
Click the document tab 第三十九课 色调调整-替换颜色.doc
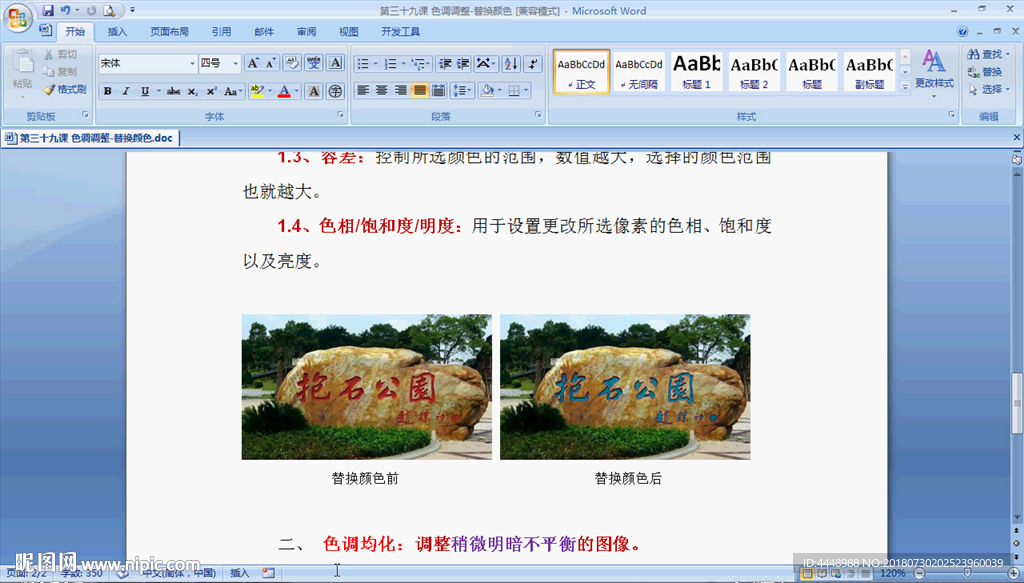(90, 138)
